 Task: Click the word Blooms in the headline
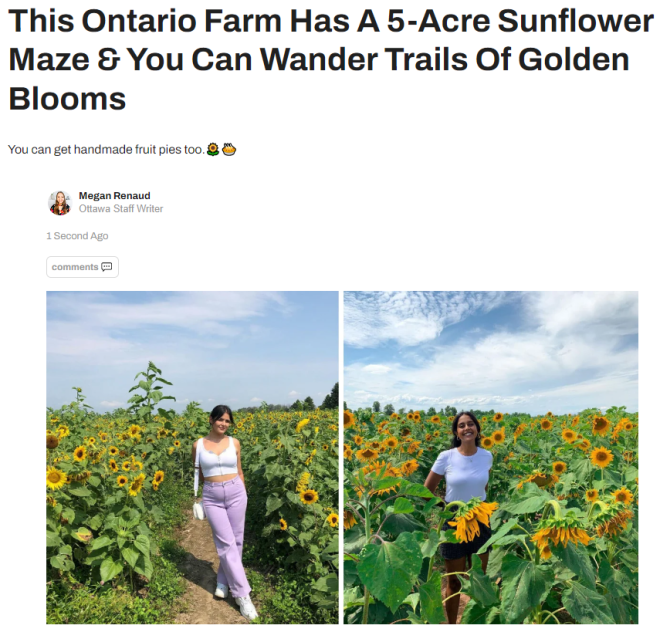pos(67,99)
